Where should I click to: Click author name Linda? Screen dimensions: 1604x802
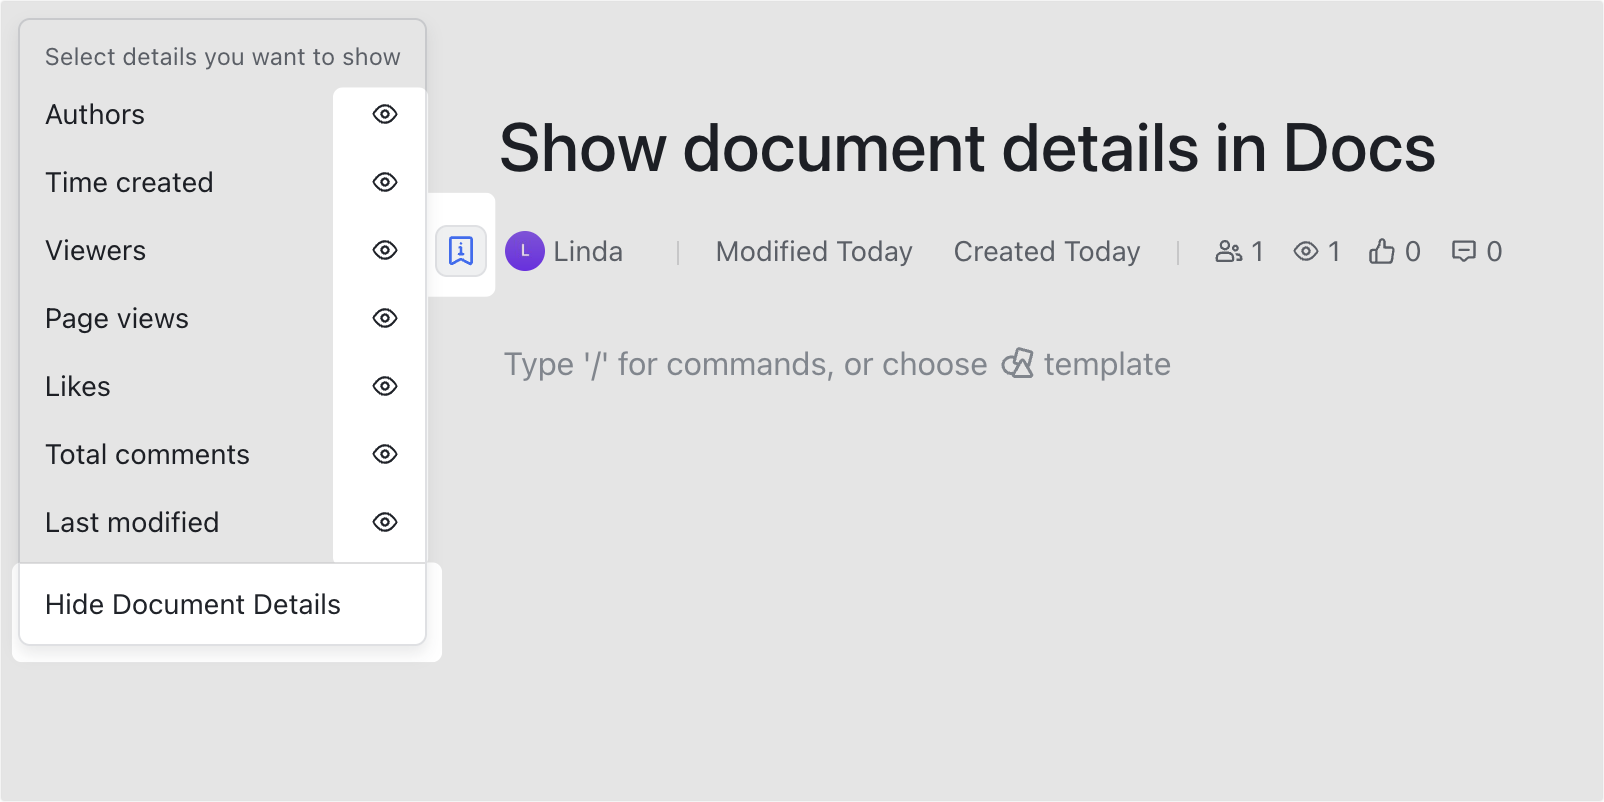(588, 251)
